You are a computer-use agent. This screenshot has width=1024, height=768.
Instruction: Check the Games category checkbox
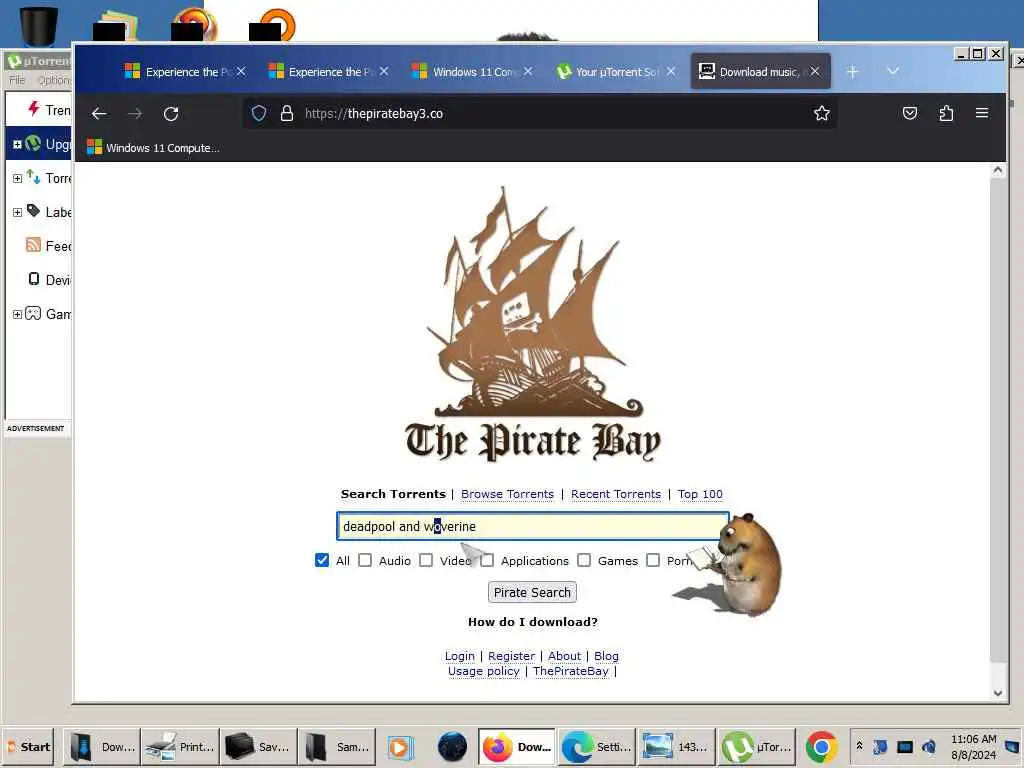point(584,560)
